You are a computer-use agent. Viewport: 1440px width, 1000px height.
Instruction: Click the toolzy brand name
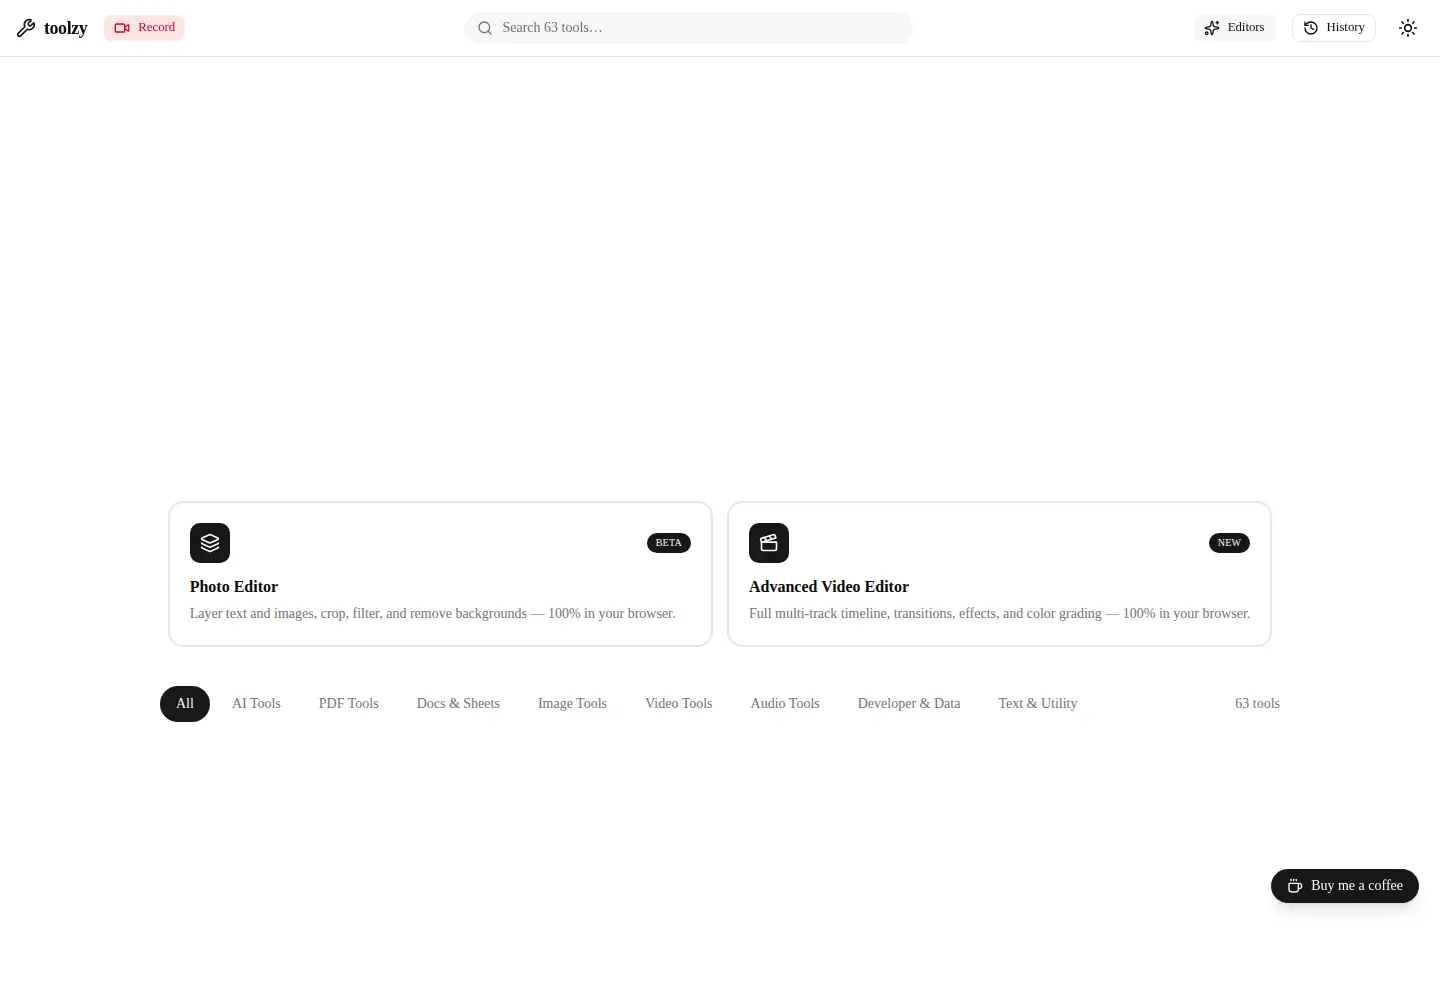point(66,28)
